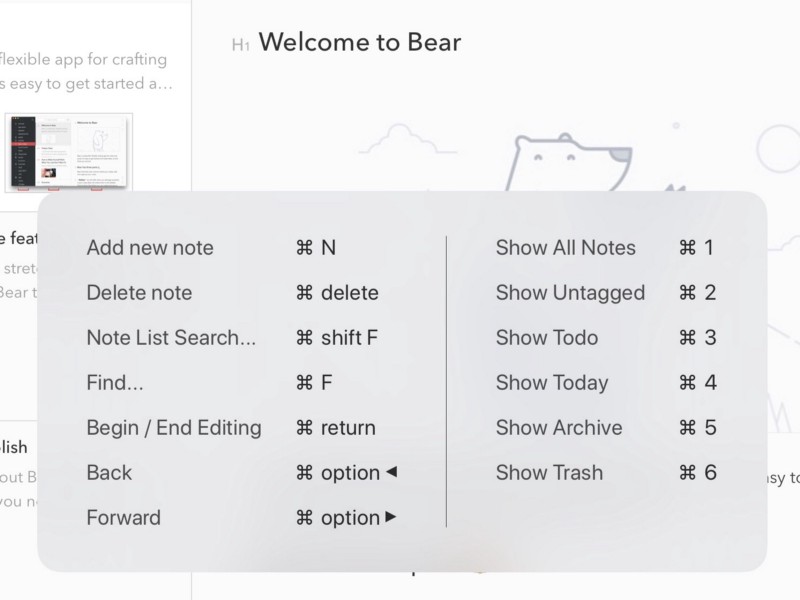The height and width of the screenshot is (600, 800).
Task: Select "Show Untagged" in the overlay
Action: click(570, 293)
